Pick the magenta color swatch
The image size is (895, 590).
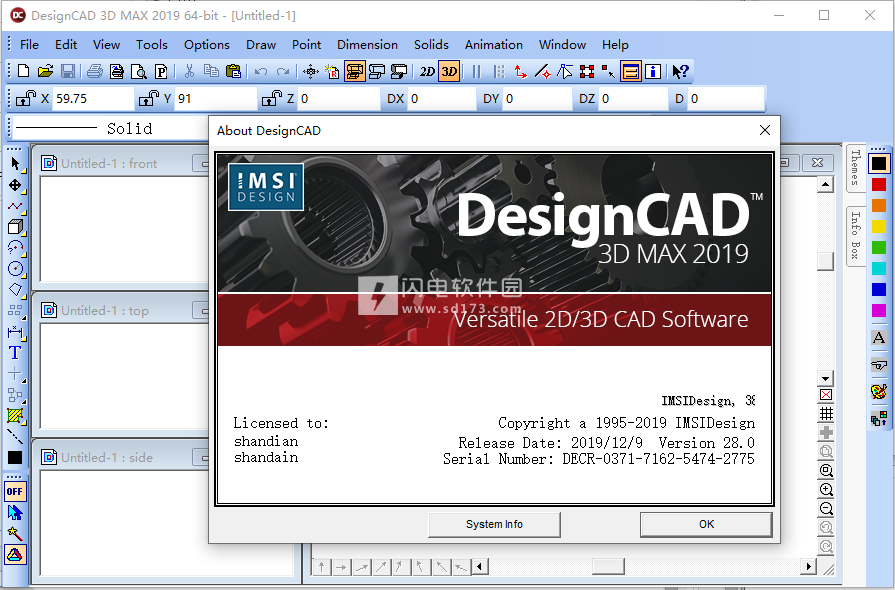pyautogui.click(x=879, y=310)
